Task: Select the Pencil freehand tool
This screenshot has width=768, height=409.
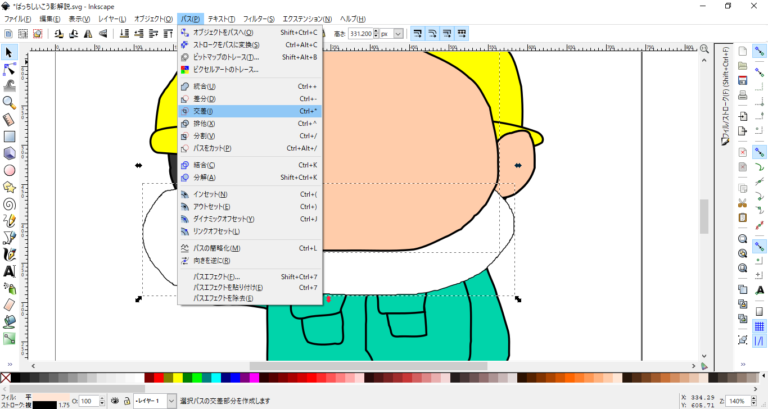Action: [9, 221]
